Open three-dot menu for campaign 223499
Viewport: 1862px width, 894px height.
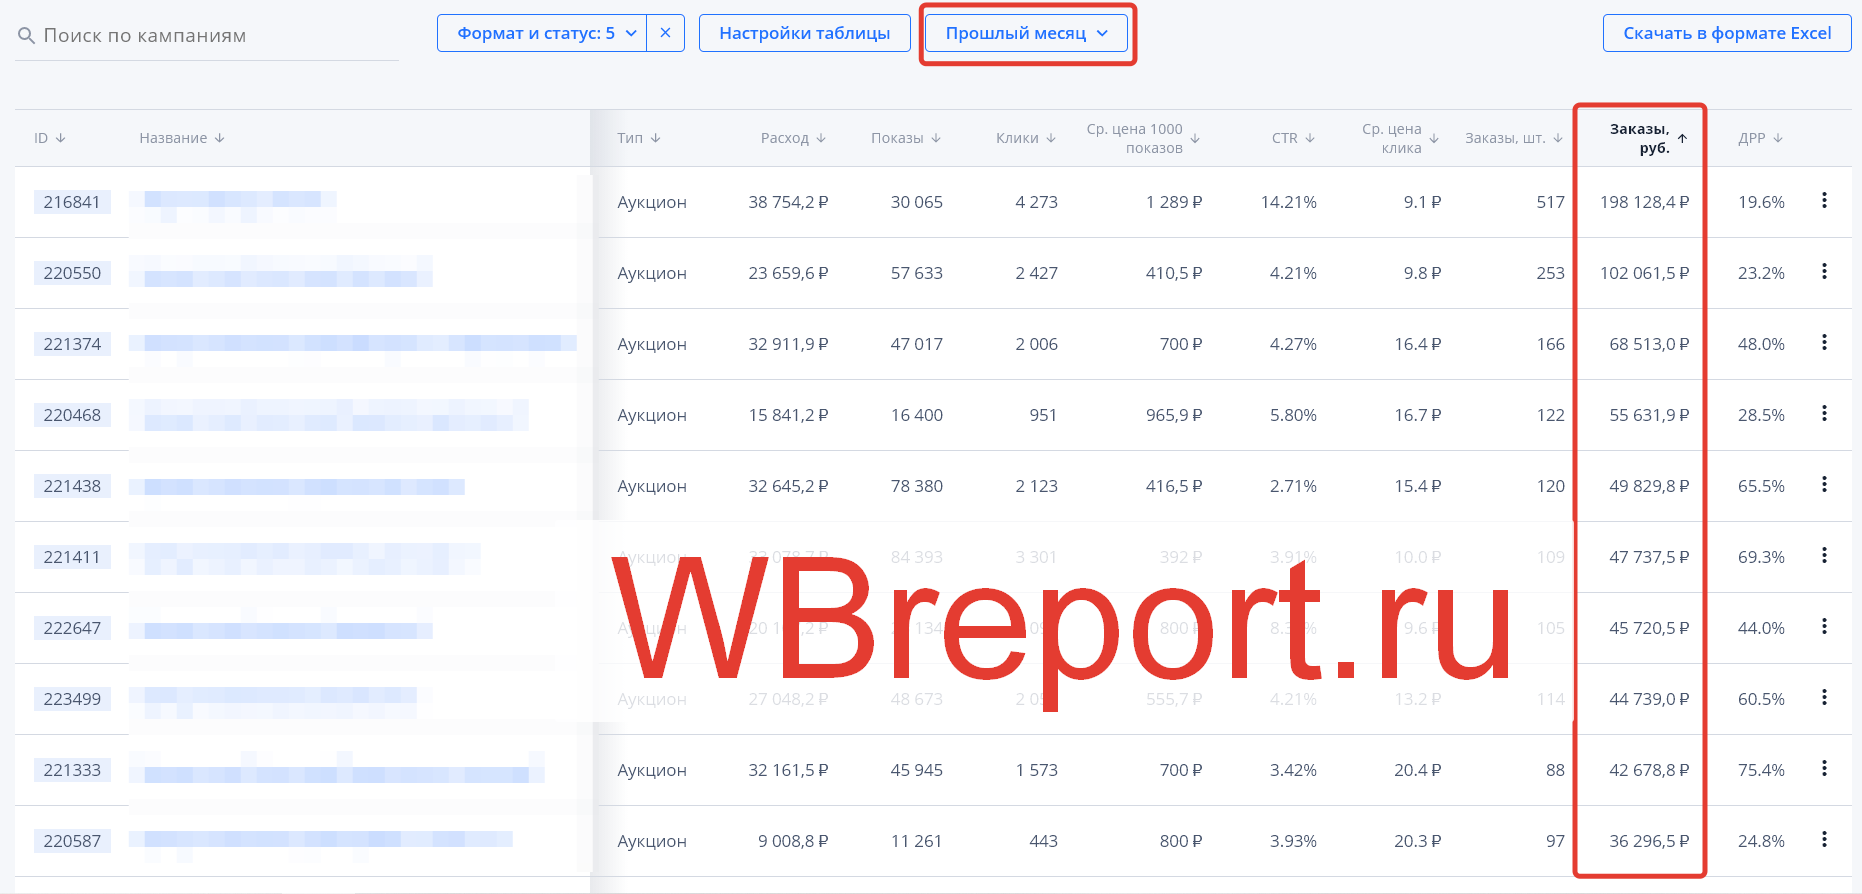click(1824, 698)
